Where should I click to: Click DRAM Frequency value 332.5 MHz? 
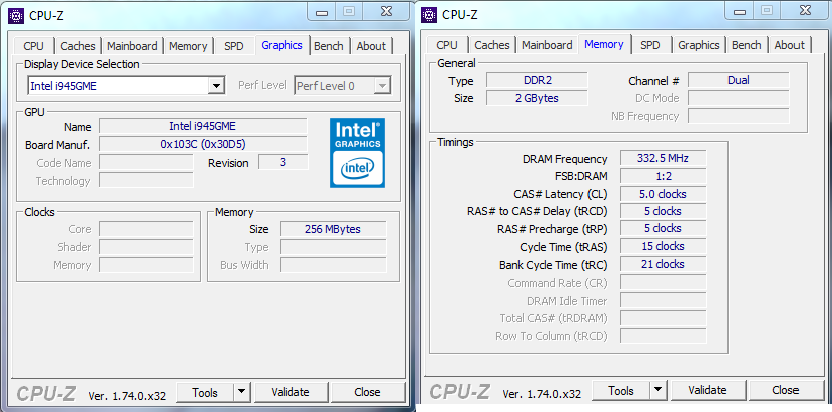663,158
